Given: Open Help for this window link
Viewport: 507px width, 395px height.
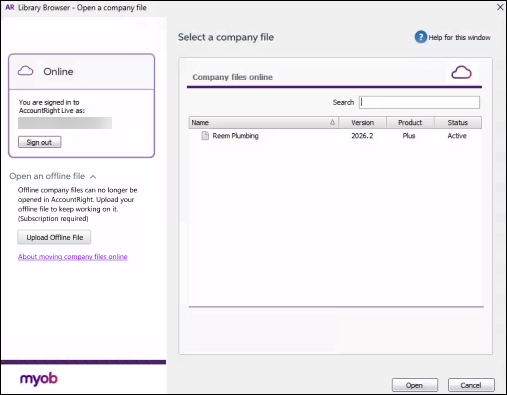Looking at the screenshot, I should tap(459, 37).
